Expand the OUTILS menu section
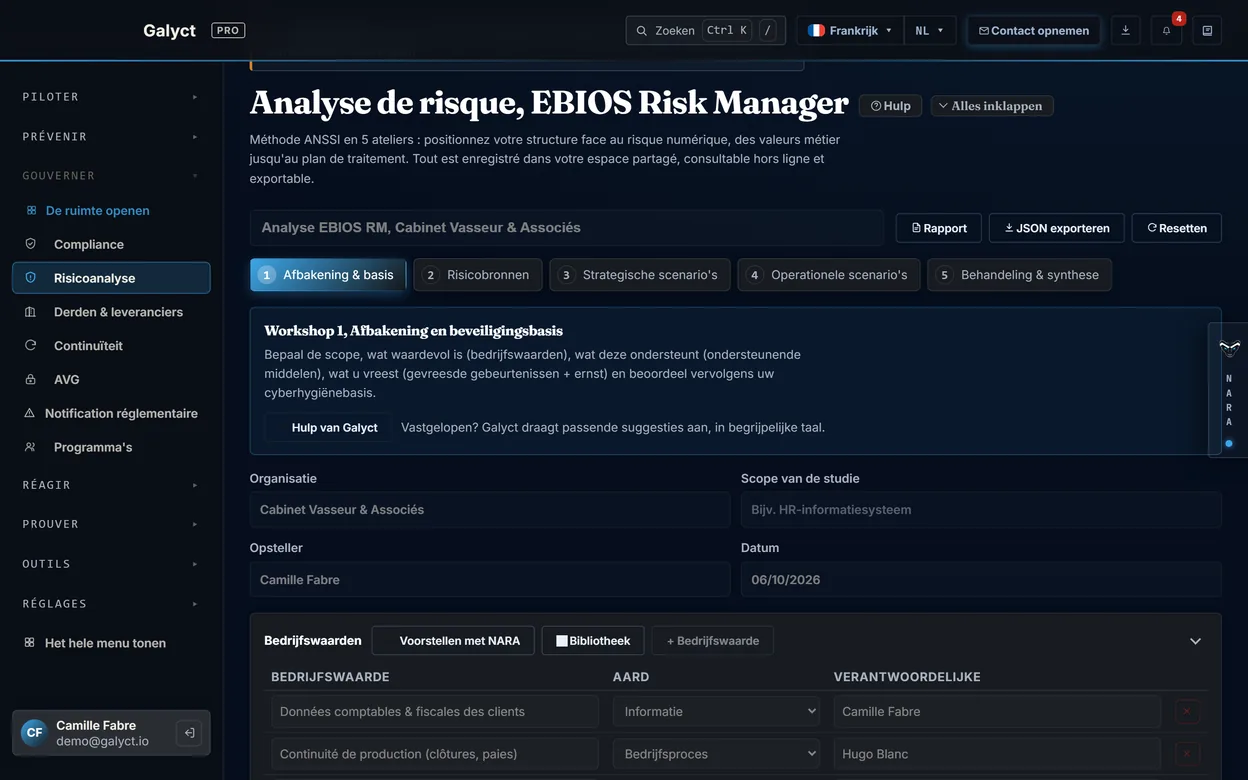Screen dimensions: 1248x780 point(110,564)
